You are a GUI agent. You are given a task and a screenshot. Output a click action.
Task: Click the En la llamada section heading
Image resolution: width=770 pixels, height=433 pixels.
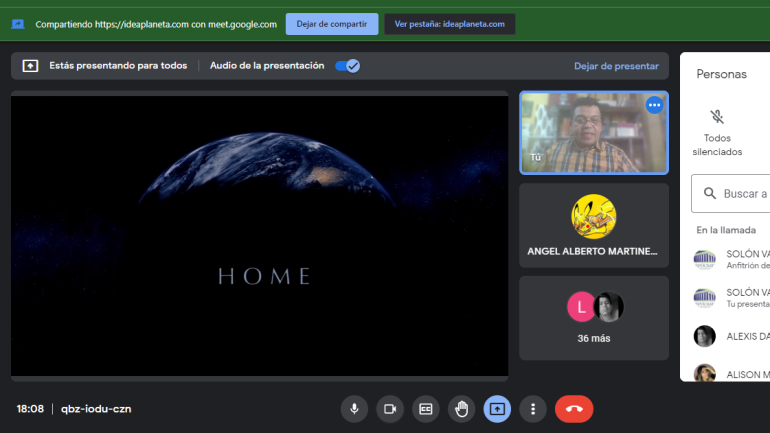(x=726, y=230)
